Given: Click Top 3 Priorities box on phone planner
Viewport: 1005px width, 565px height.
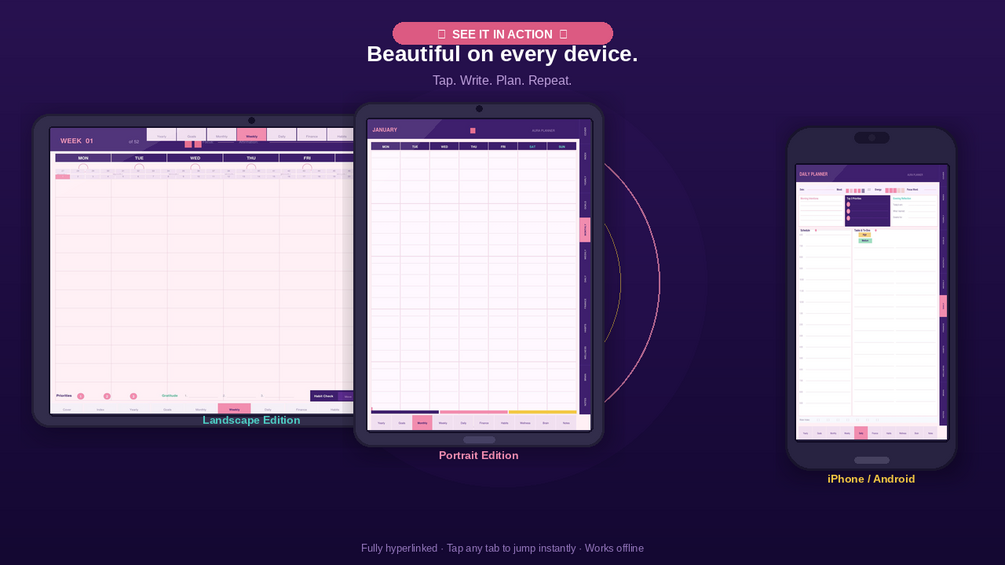Looking at the screenshot, I should click(x=868, y=211).
